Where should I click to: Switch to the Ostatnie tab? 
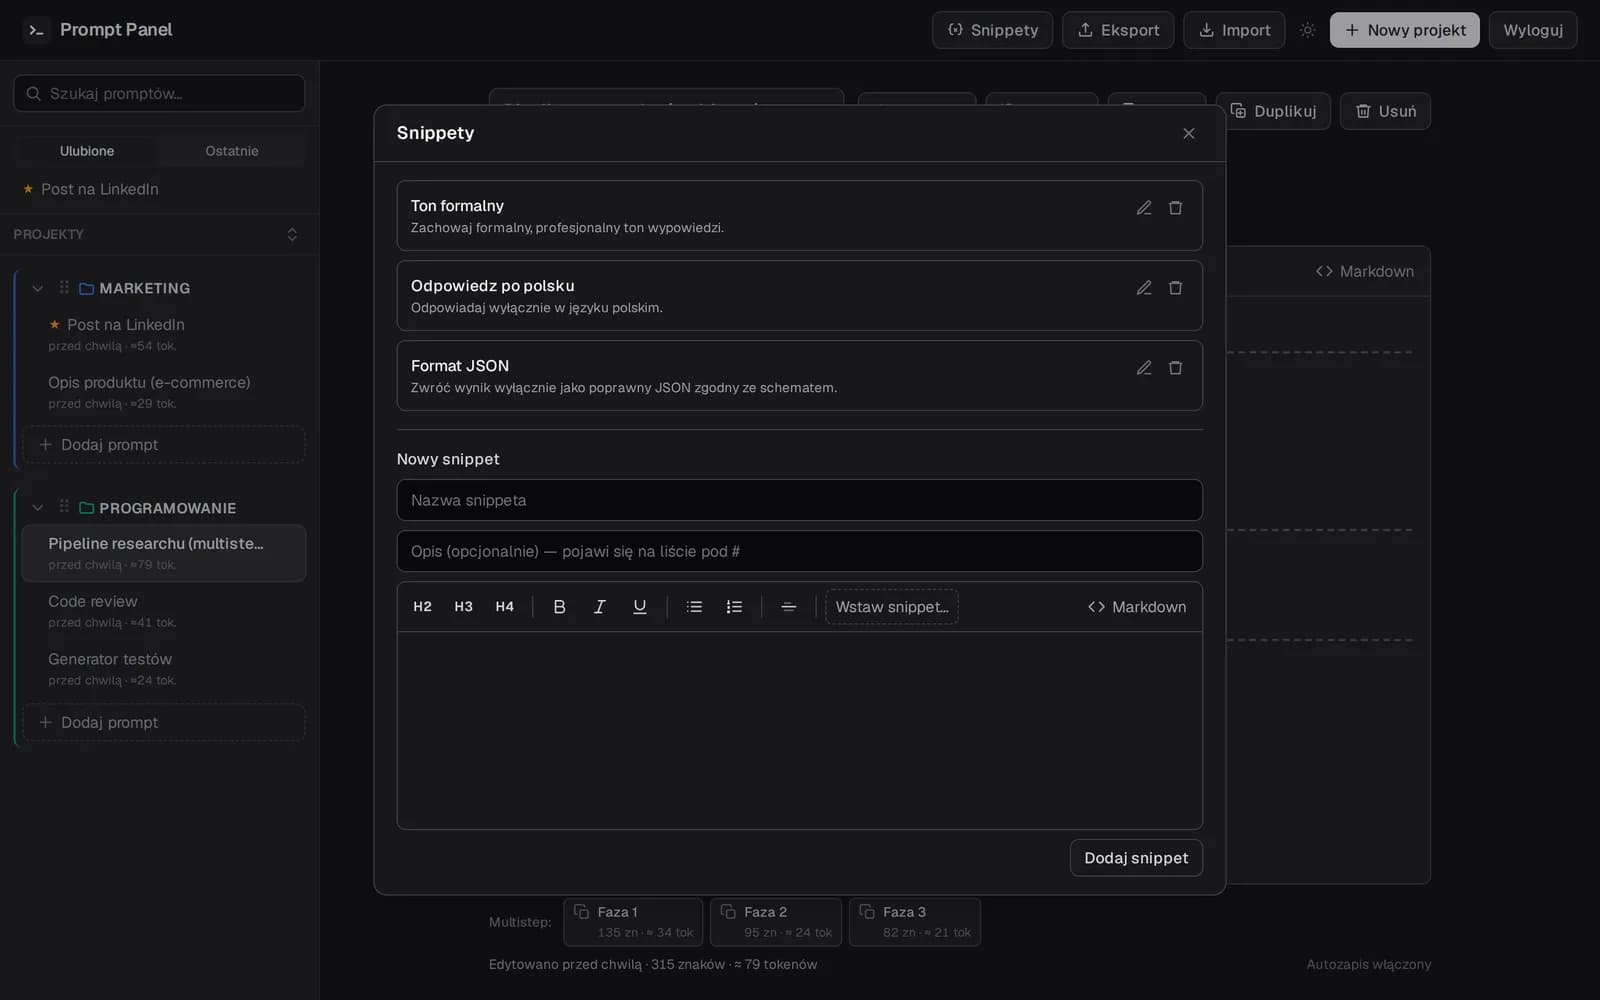(232, 151)
